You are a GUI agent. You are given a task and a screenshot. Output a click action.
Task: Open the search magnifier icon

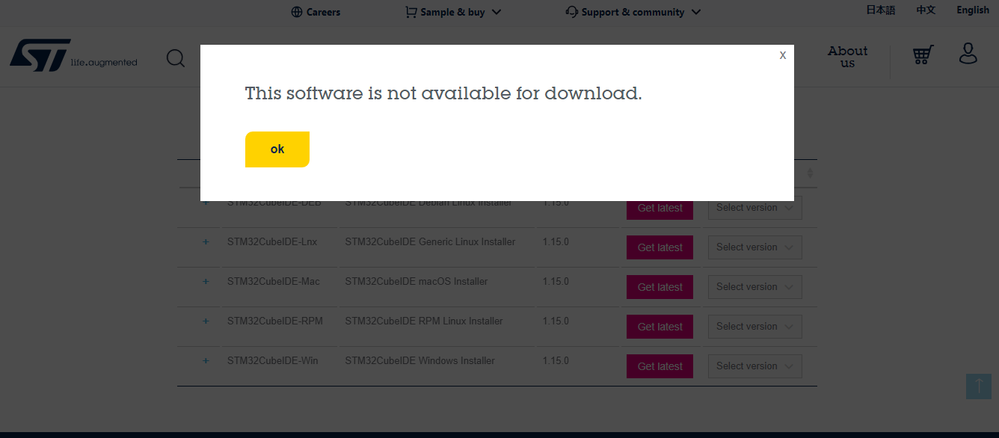(176, 59)
